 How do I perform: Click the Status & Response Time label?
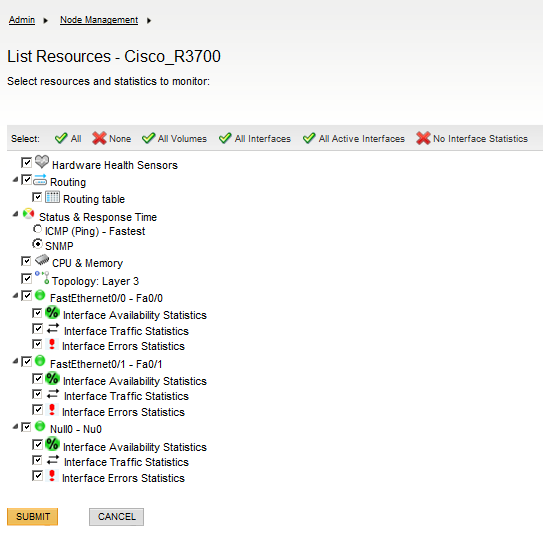[x=98, y=217]
